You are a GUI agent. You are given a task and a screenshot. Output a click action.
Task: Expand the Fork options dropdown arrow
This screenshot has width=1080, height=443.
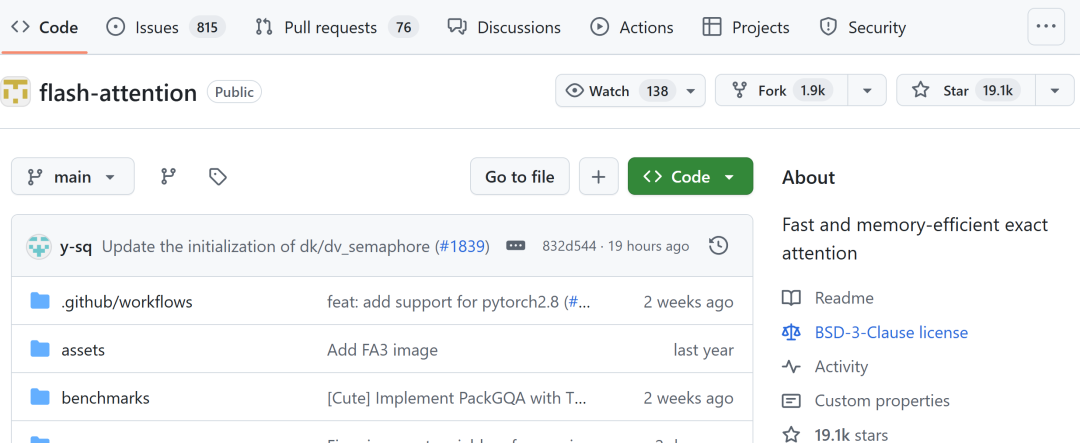[866, 91]
